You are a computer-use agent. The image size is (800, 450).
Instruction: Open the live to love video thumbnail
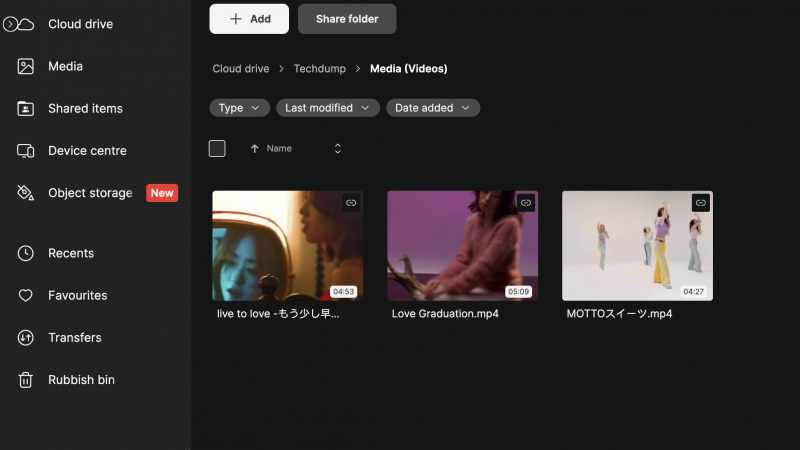[x=287, y=245]
